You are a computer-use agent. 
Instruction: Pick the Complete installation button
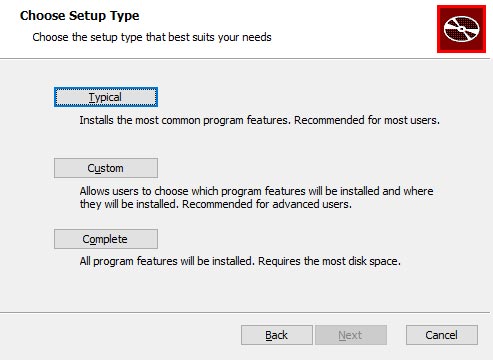tap(106, 239)
